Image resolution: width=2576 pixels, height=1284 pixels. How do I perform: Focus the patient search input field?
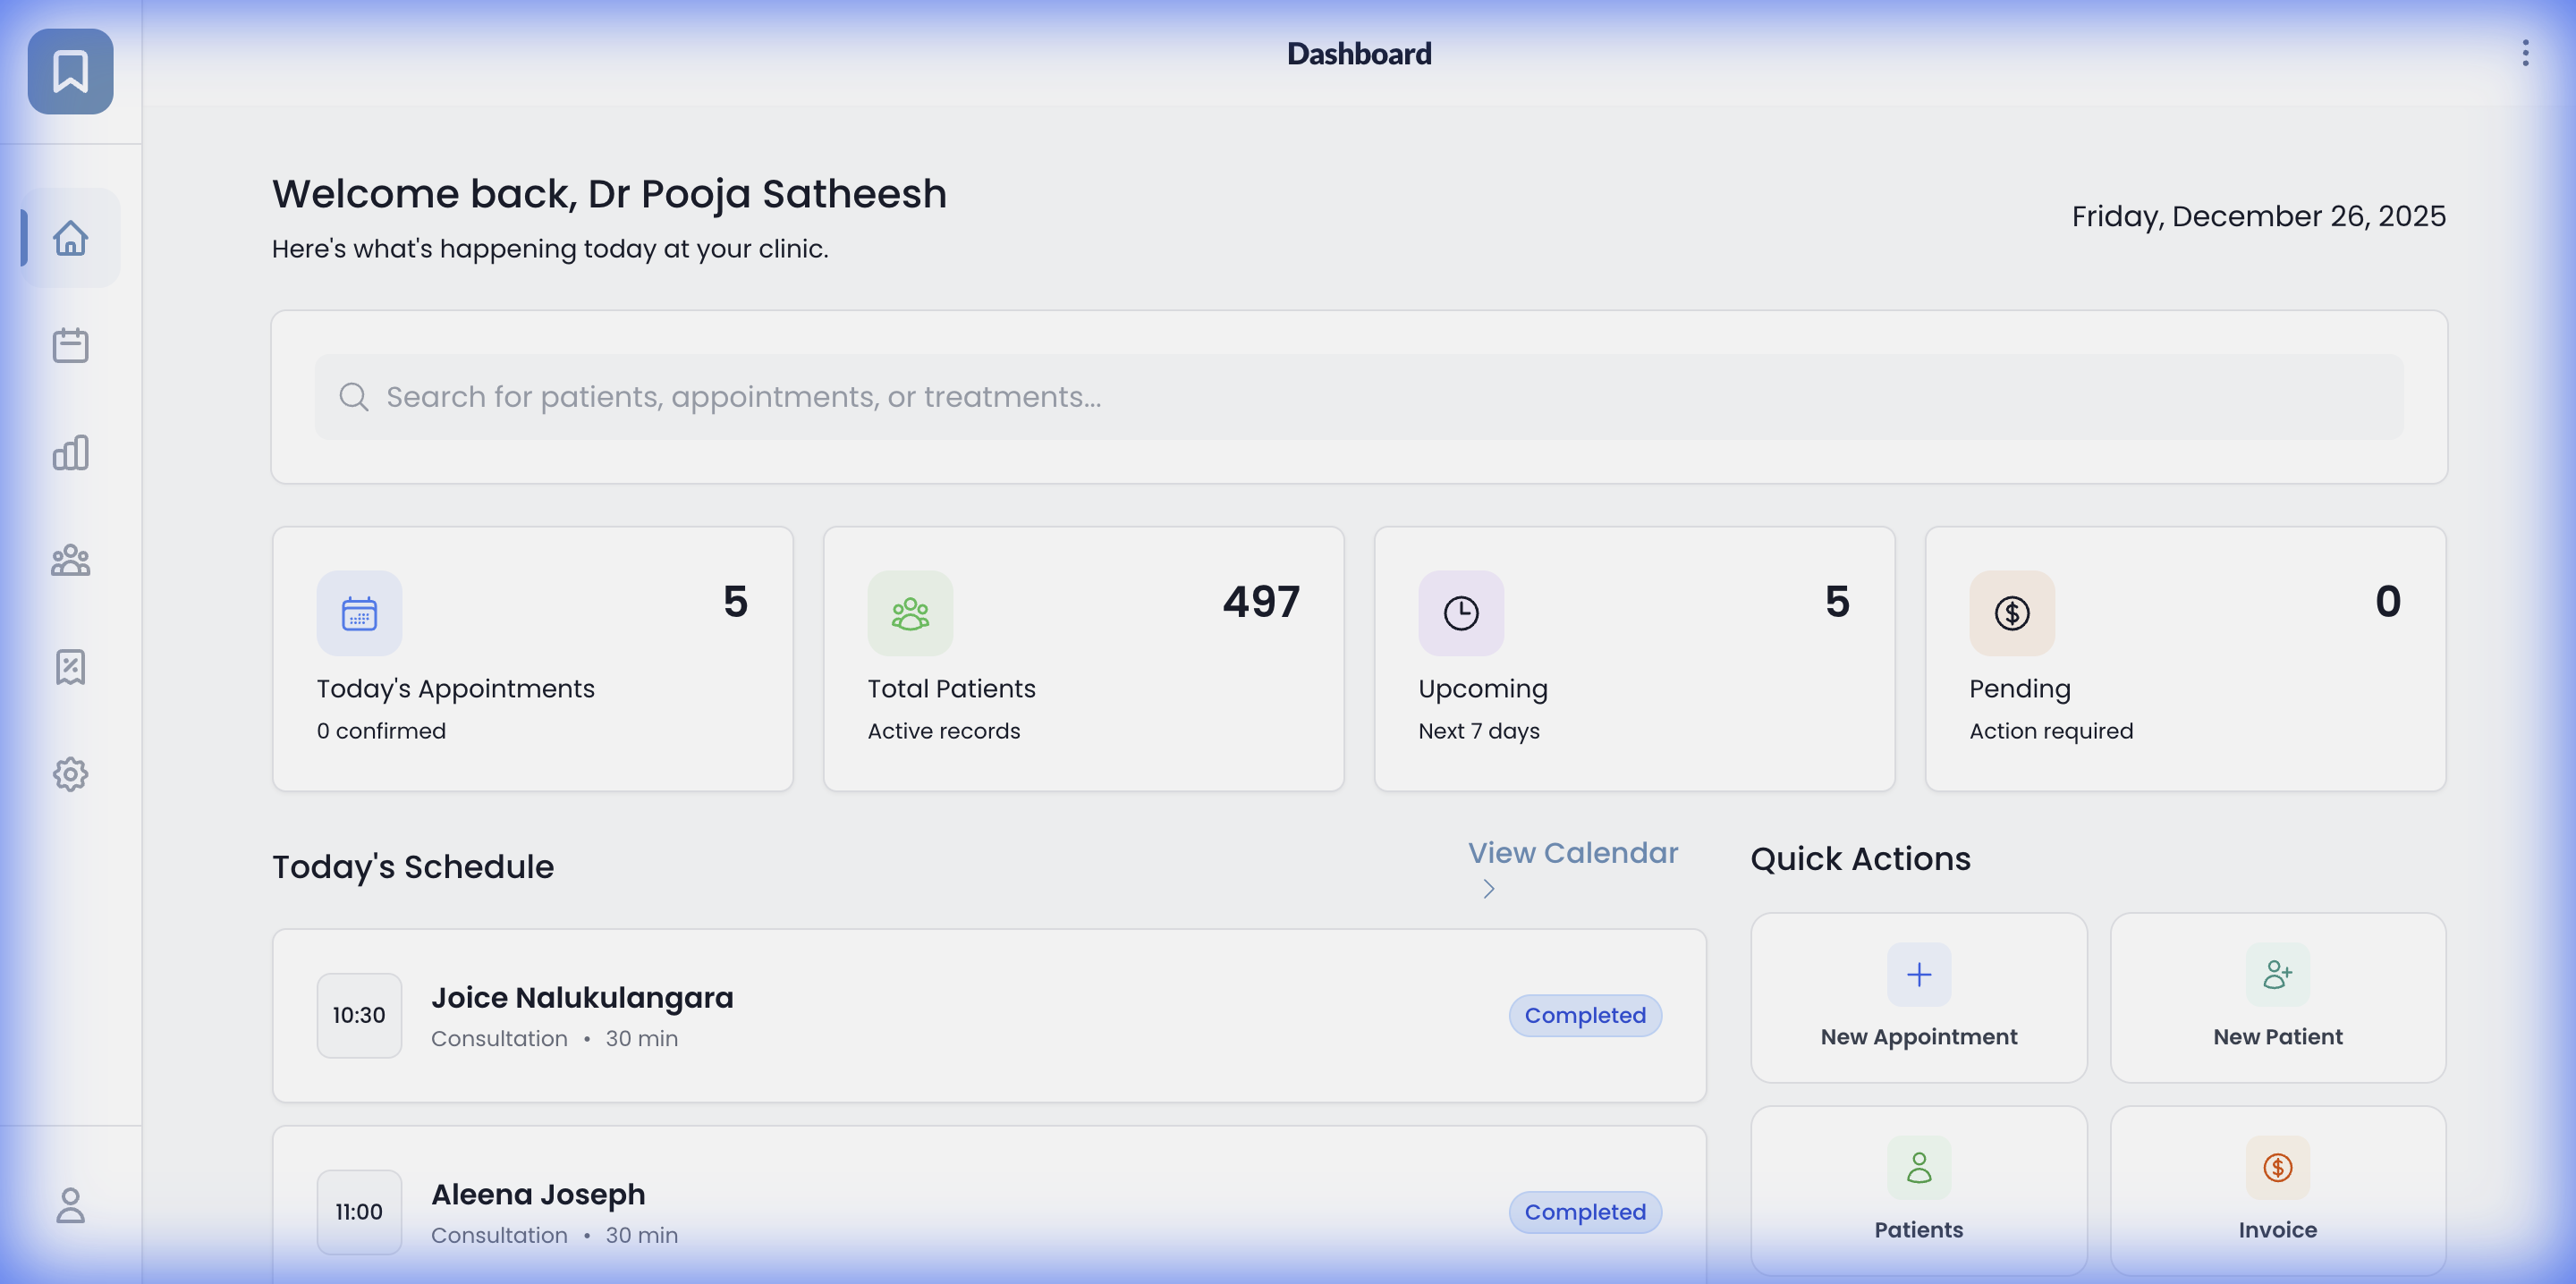(x=1358, y=397)
